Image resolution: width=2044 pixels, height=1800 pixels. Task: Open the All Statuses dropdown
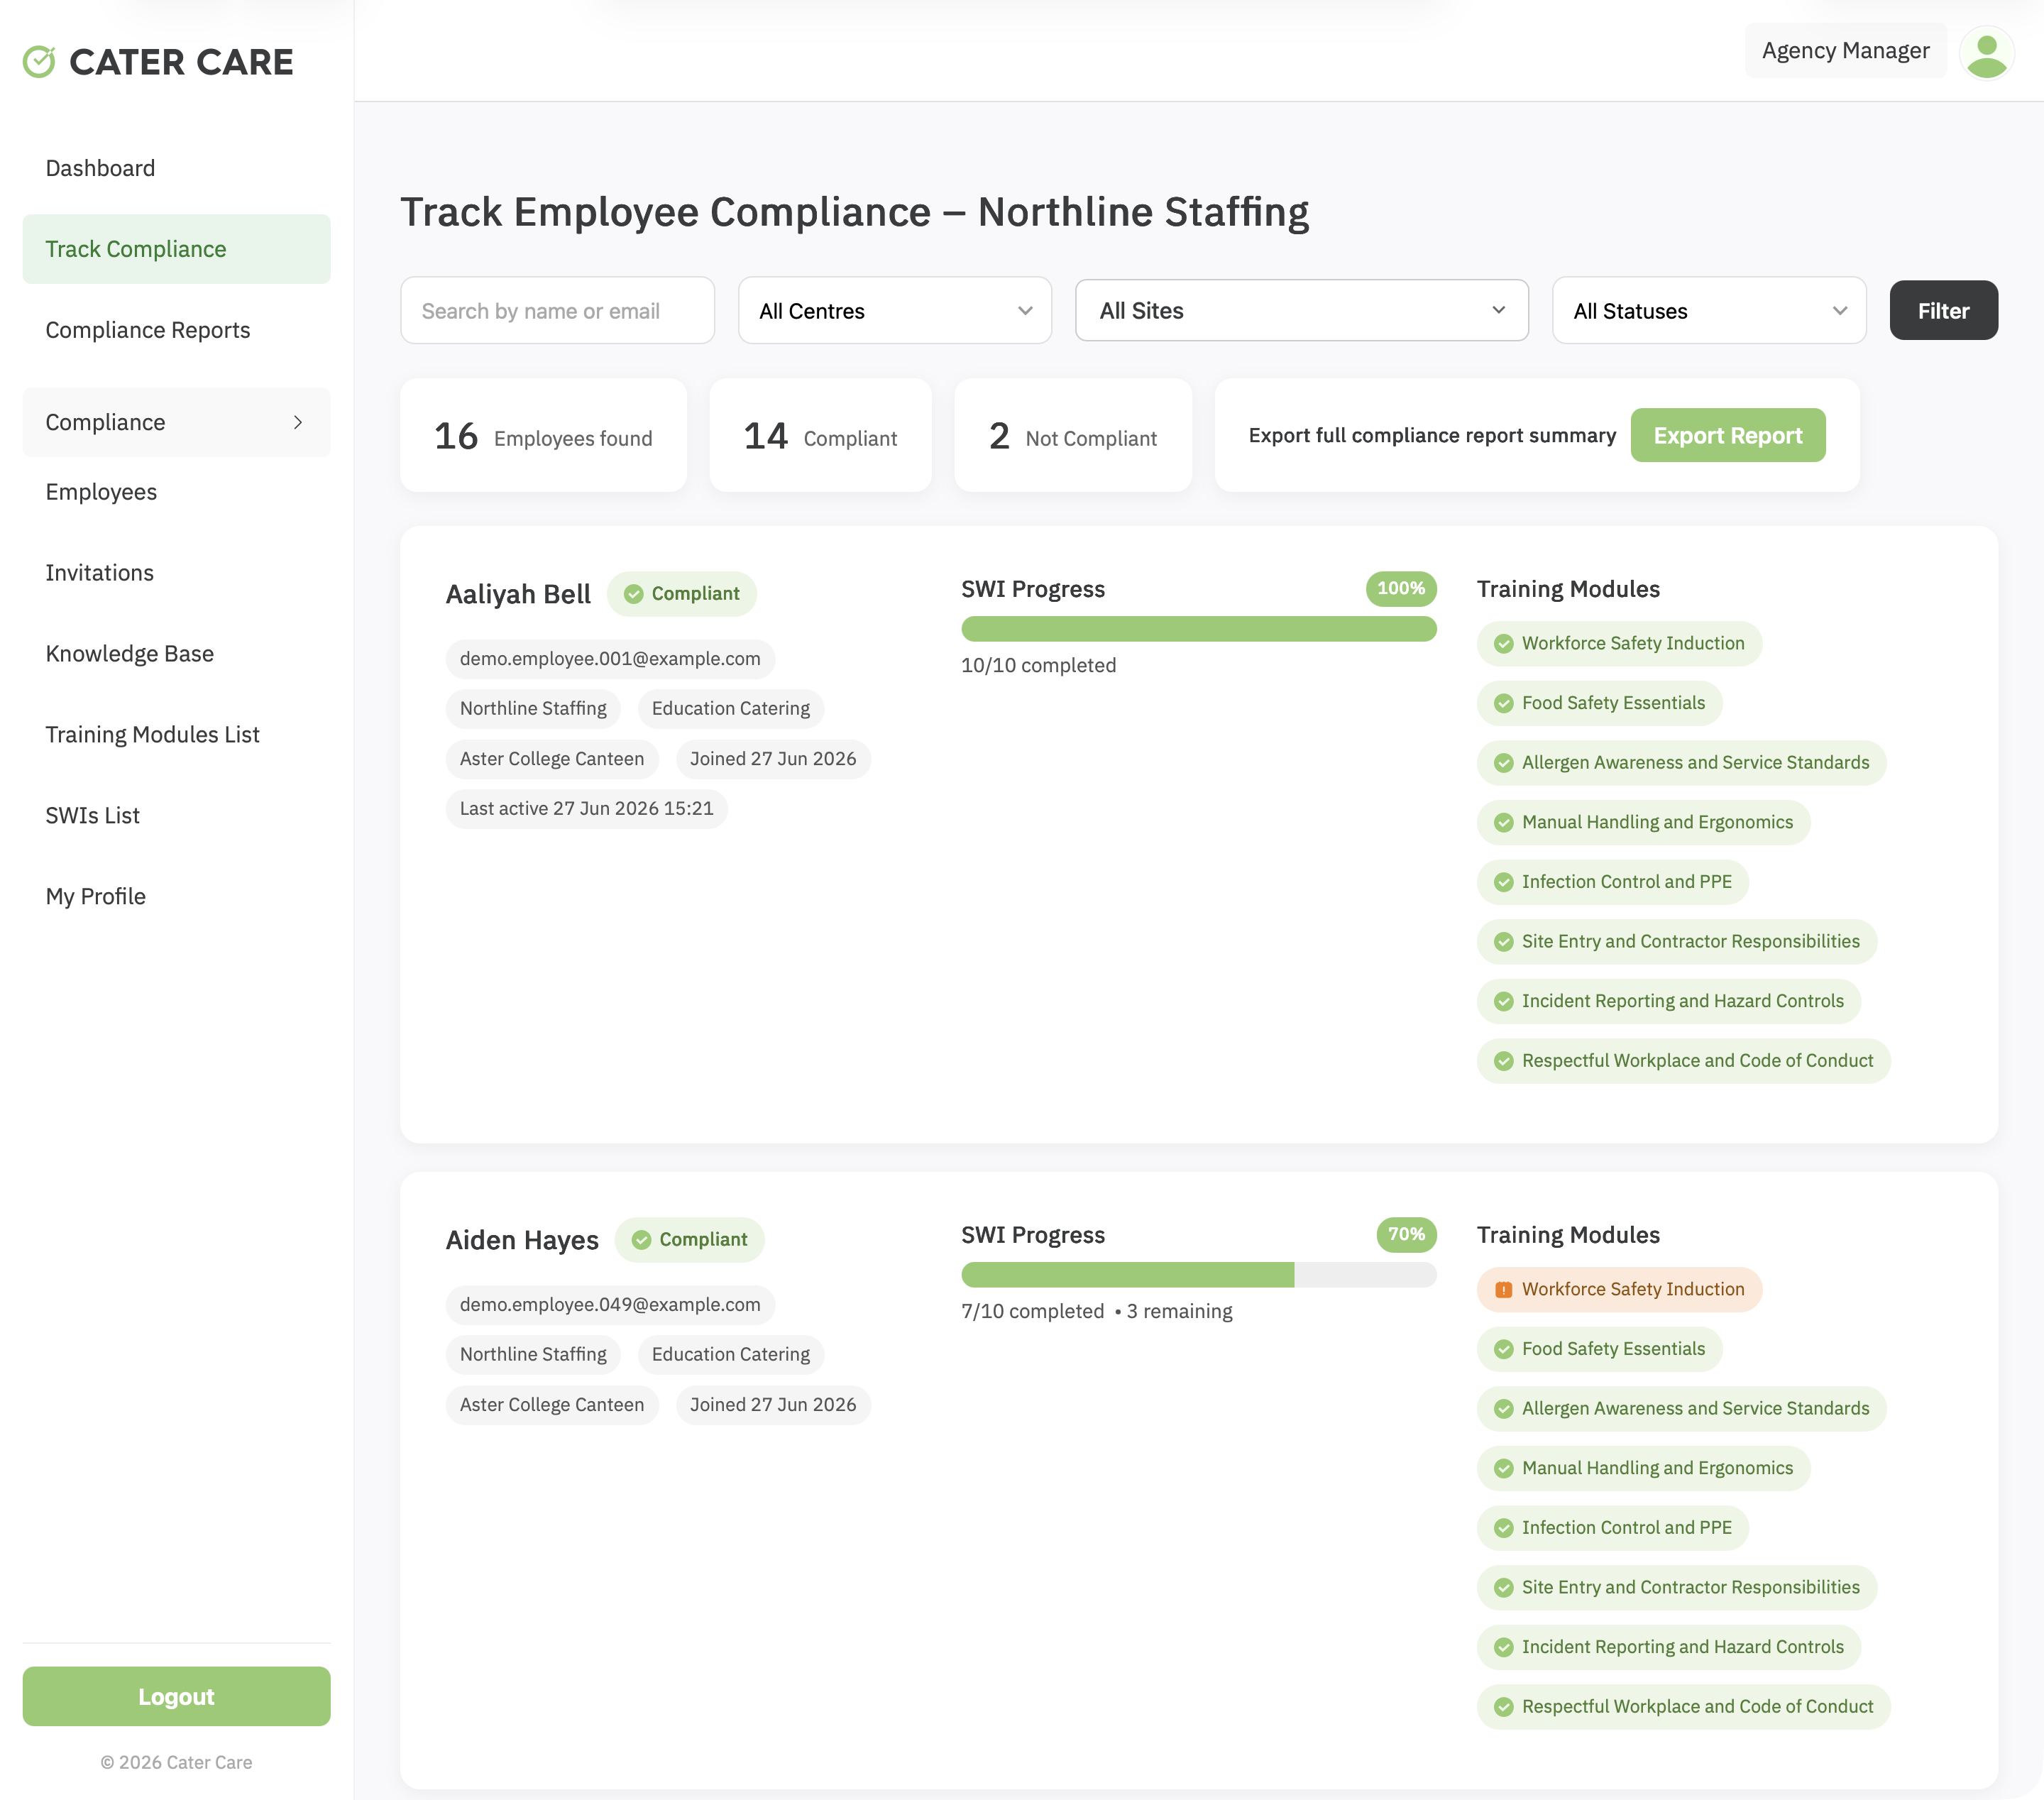pyautogui.click(x=1708, y=311)
